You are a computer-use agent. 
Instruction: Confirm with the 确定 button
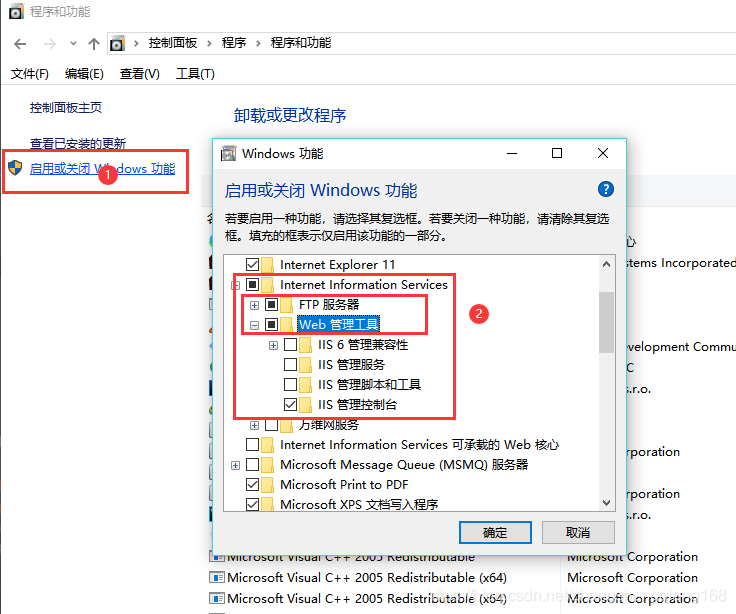495,532
